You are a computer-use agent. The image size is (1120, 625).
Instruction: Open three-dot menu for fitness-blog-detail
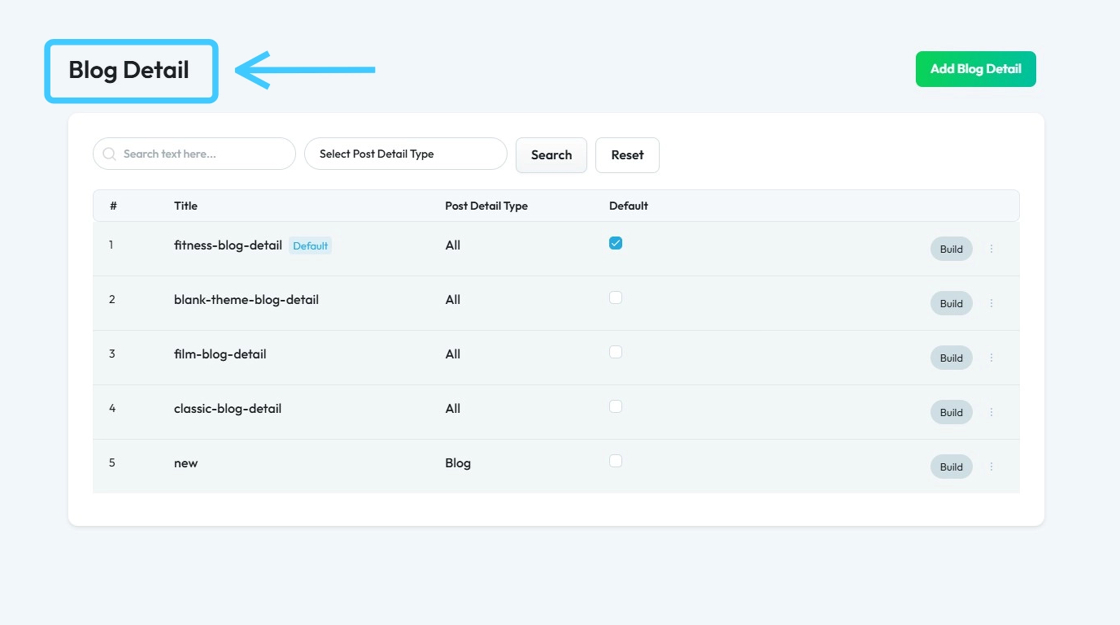(x=991, y=249)
